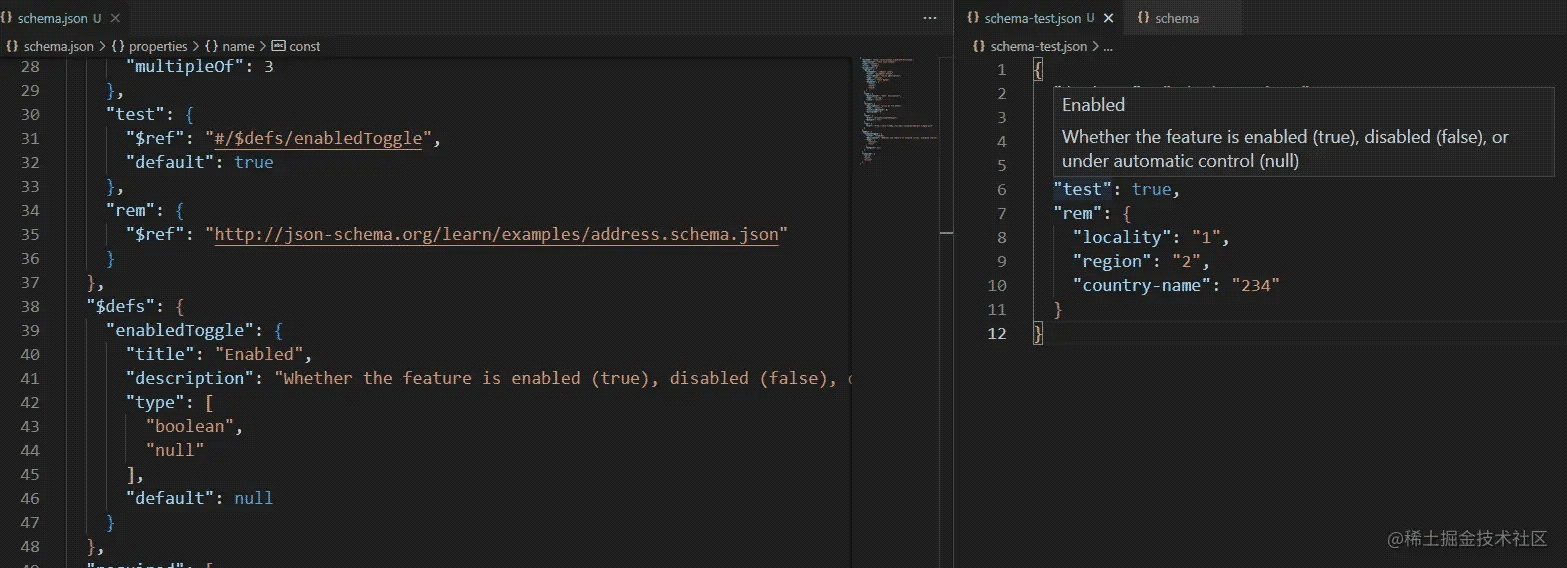Click the true value in schema-test.json line 6
The height and width of the screenshot is (568, 1567).
[x=1152, y=189]
